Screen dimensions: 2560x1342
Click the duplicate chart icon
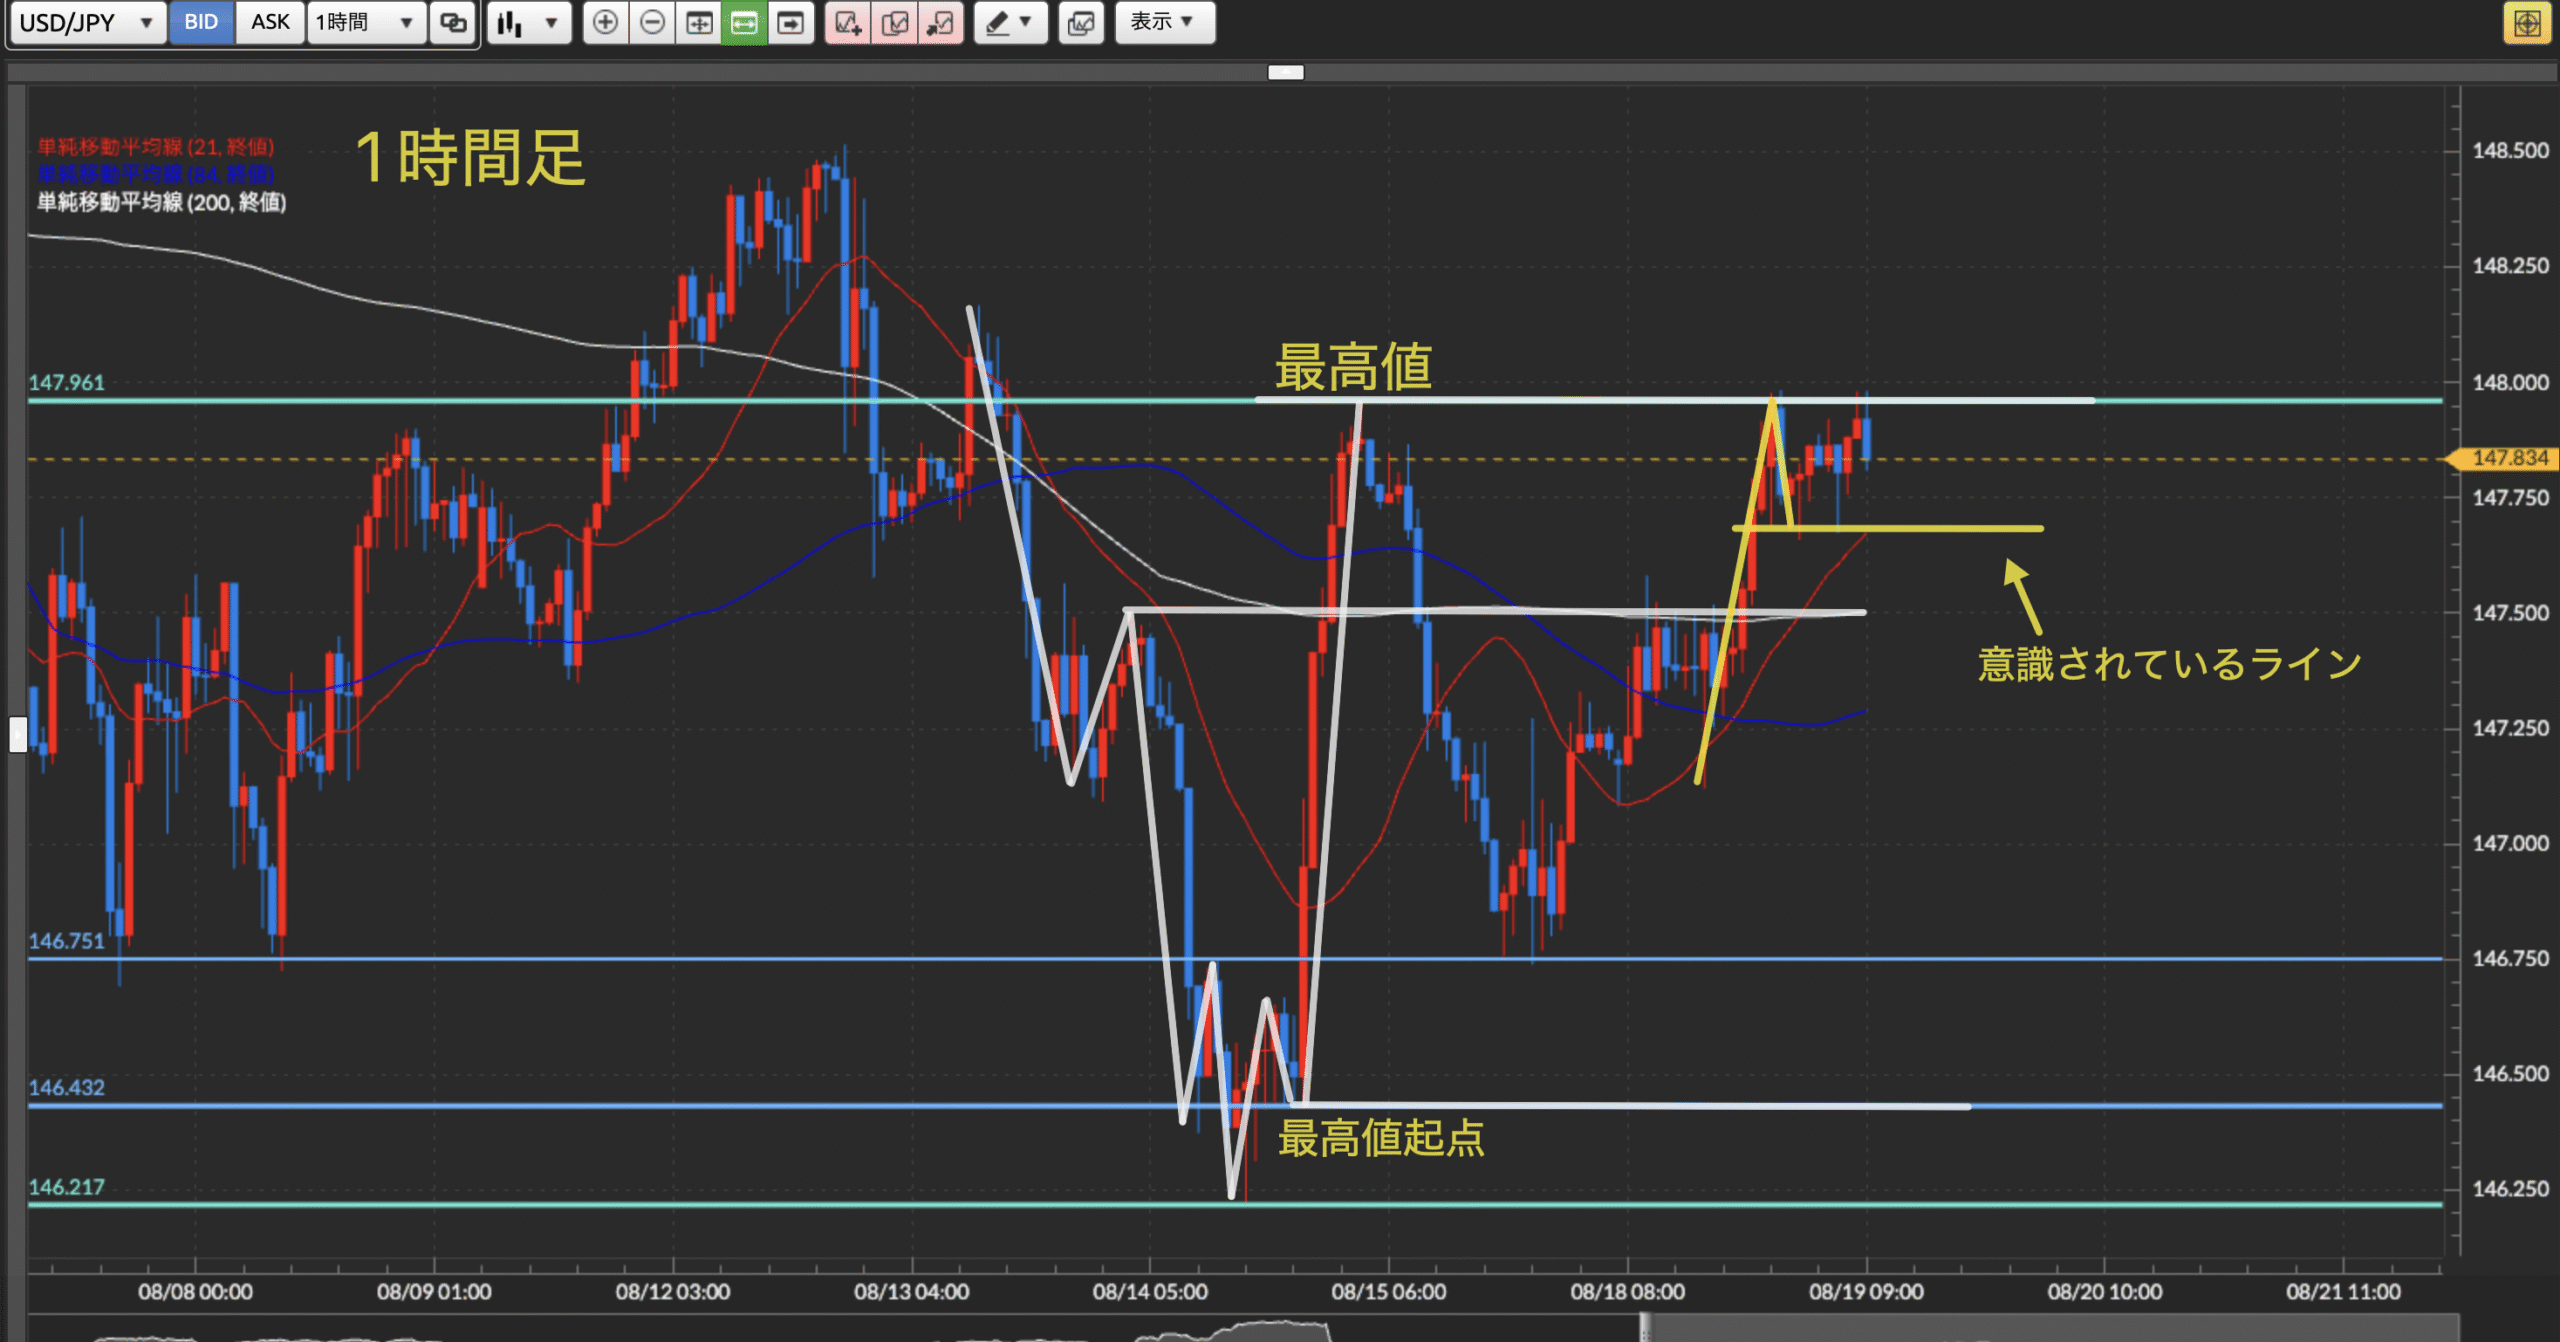tap(895, 22)
